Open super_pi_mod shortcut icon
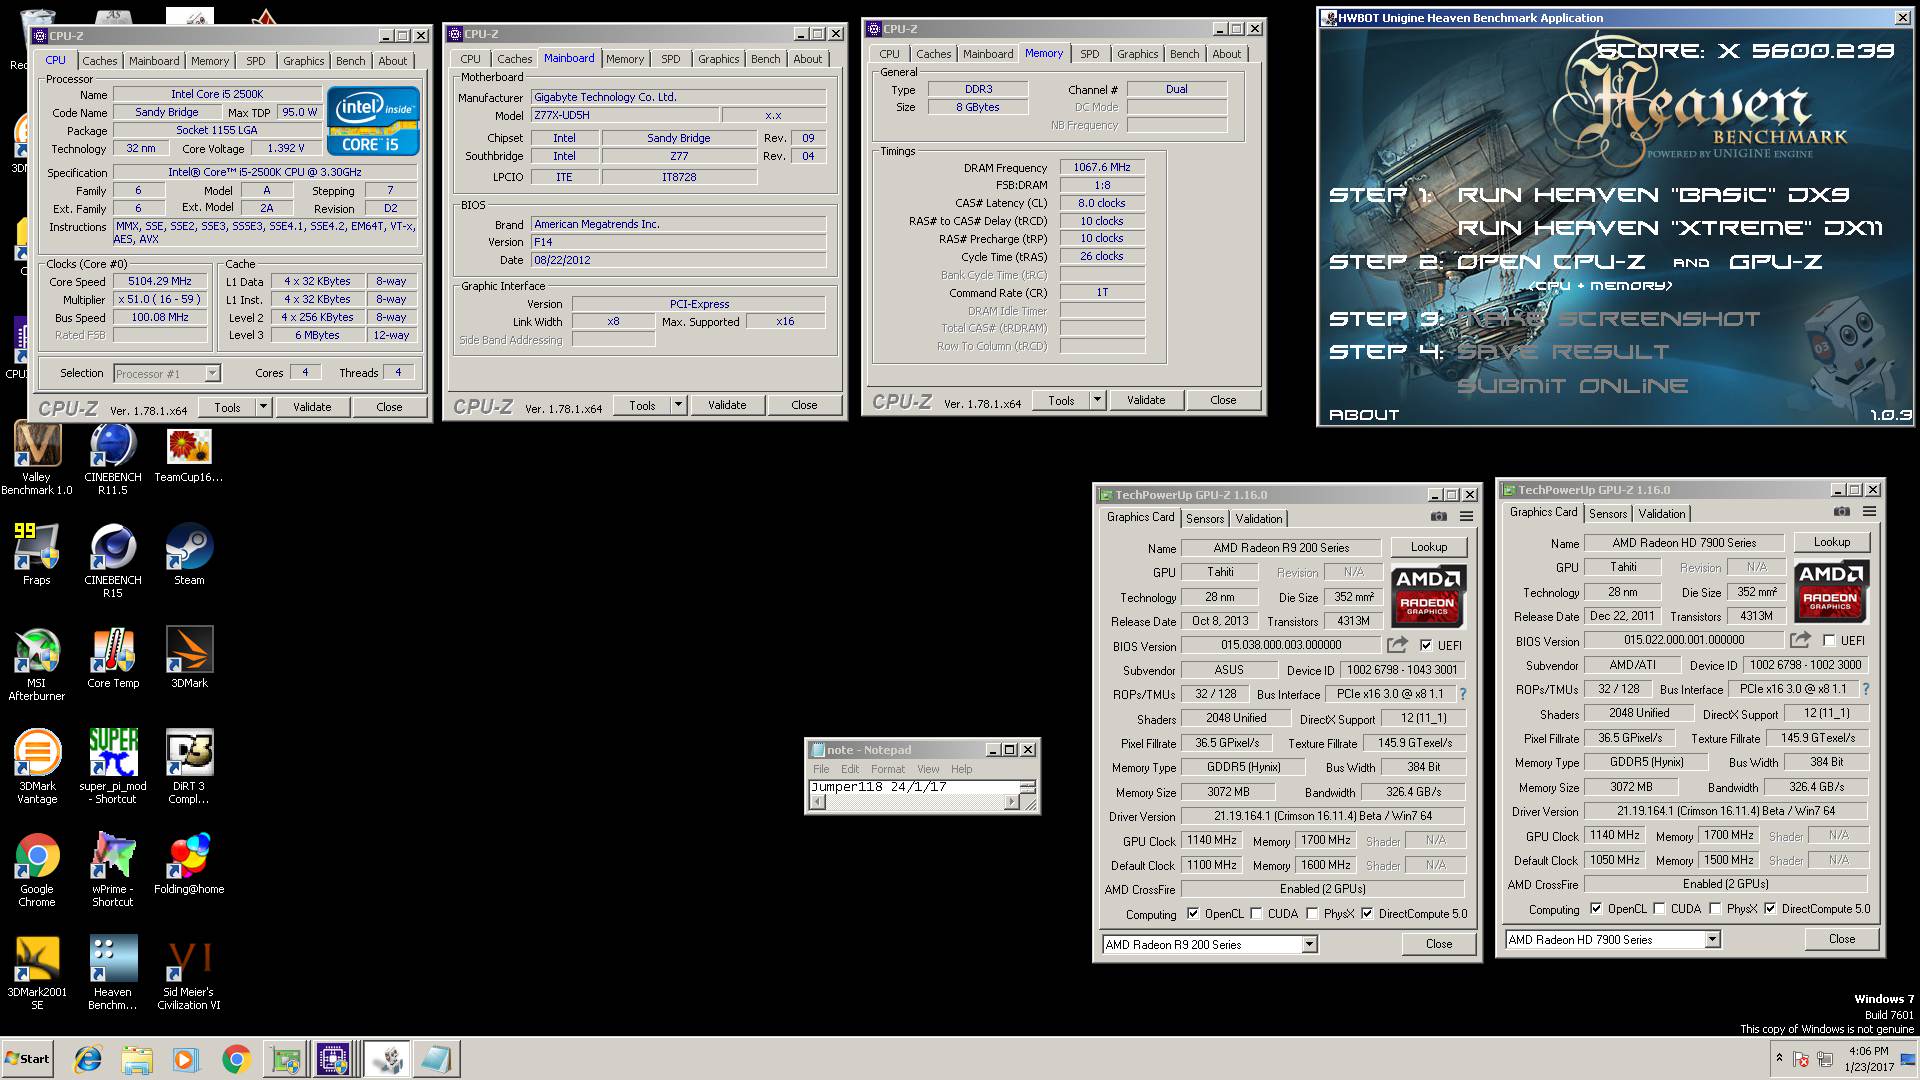Screen dimensions: 1920x1080 113,767
